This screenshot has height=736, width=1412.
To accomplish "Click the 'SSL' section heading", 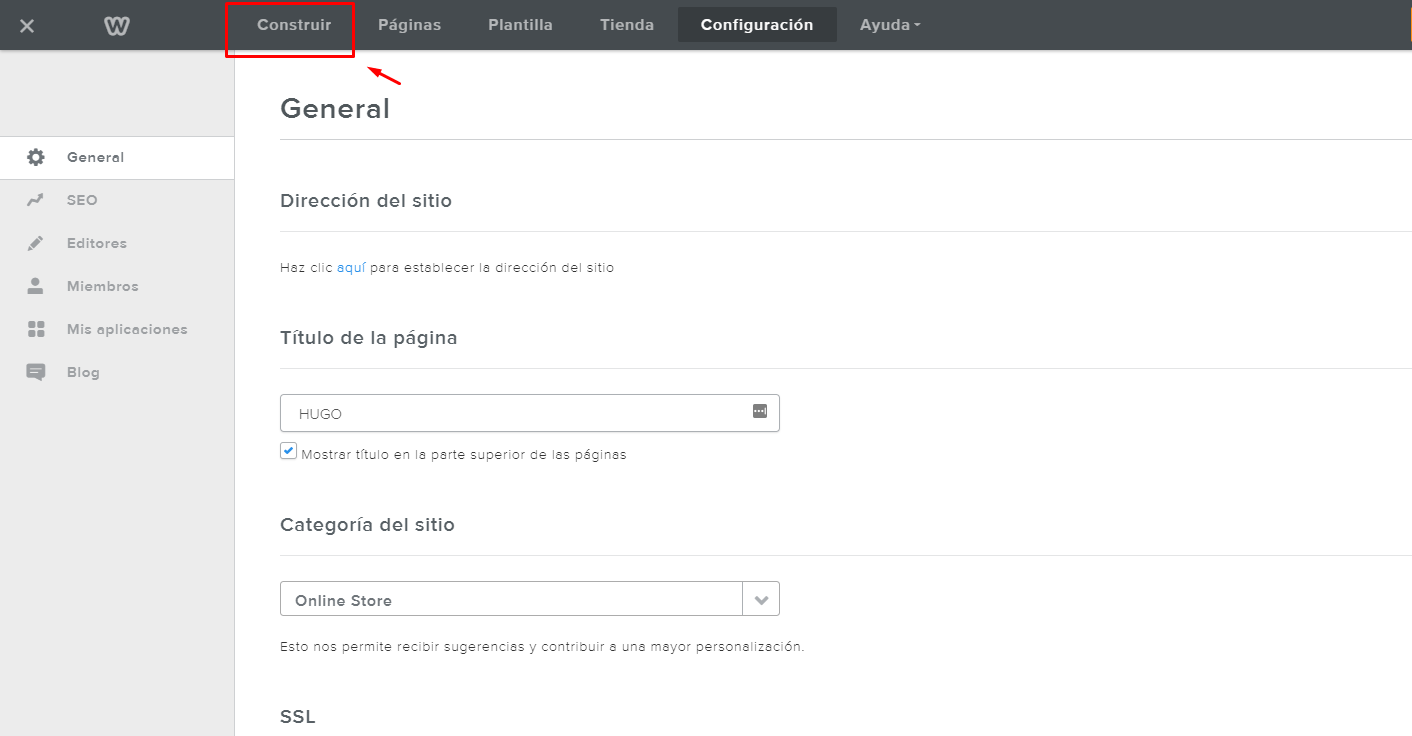I will coord(298,717).
